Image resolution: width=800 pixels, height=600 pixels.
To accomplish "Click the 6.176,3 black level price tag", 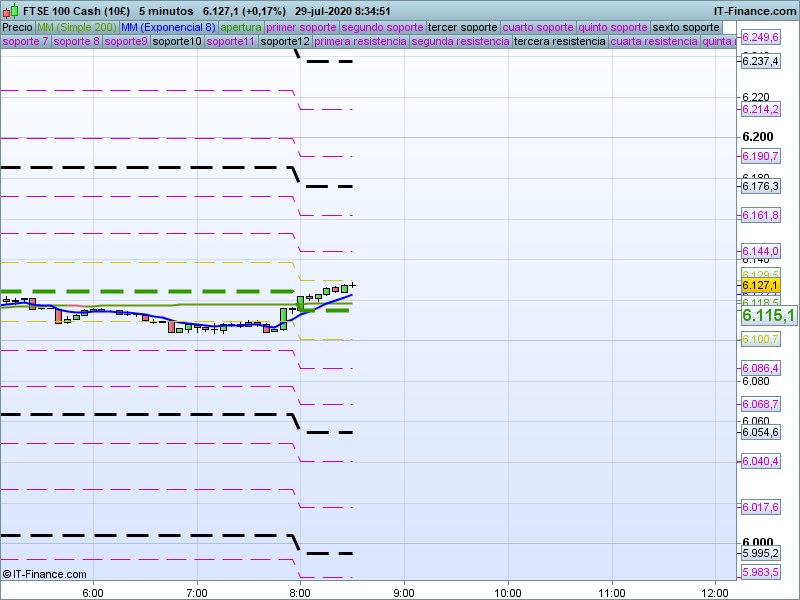I will click(760, 186).
